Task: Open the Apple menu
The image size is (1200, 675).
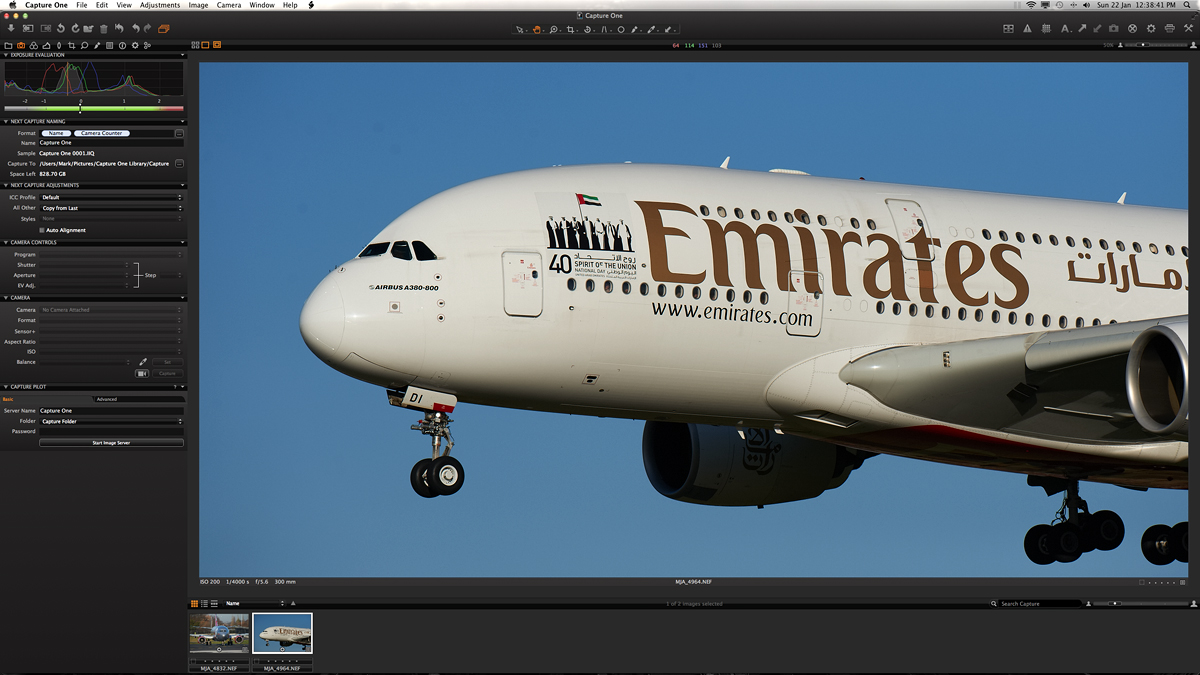Action: coord(12,5)
